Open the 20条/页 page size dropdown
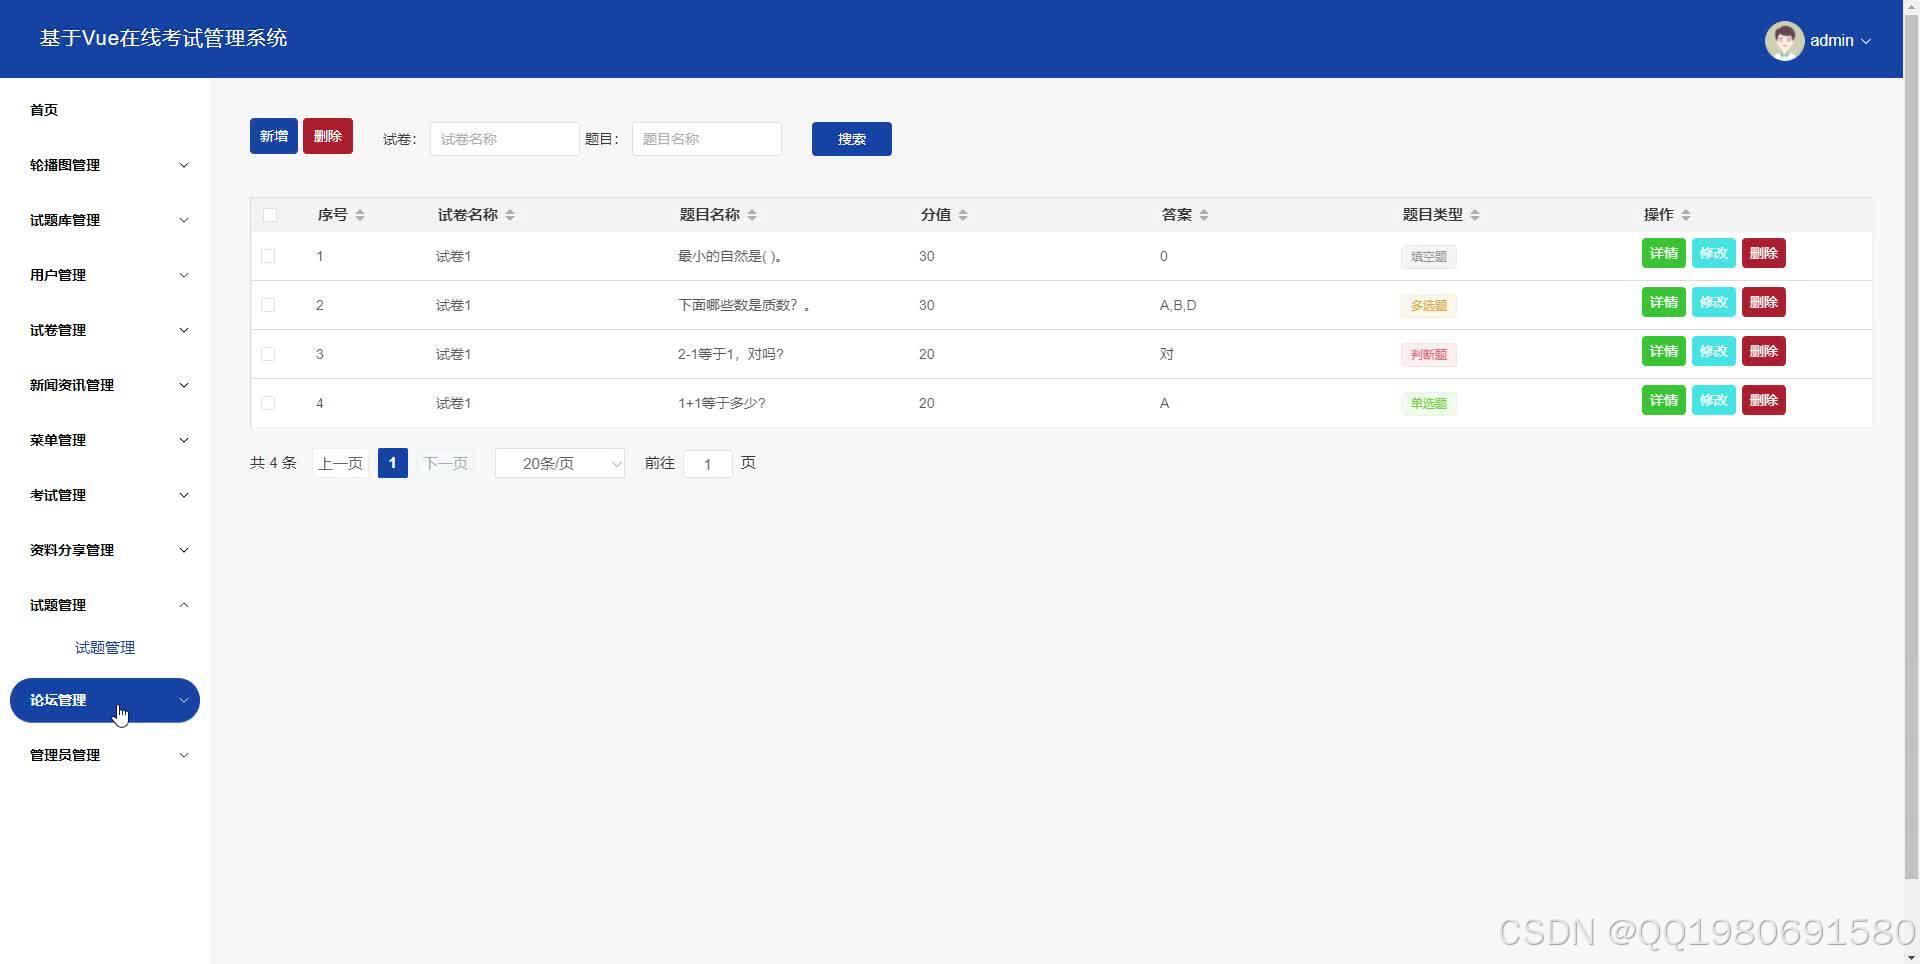 (559, 463)
